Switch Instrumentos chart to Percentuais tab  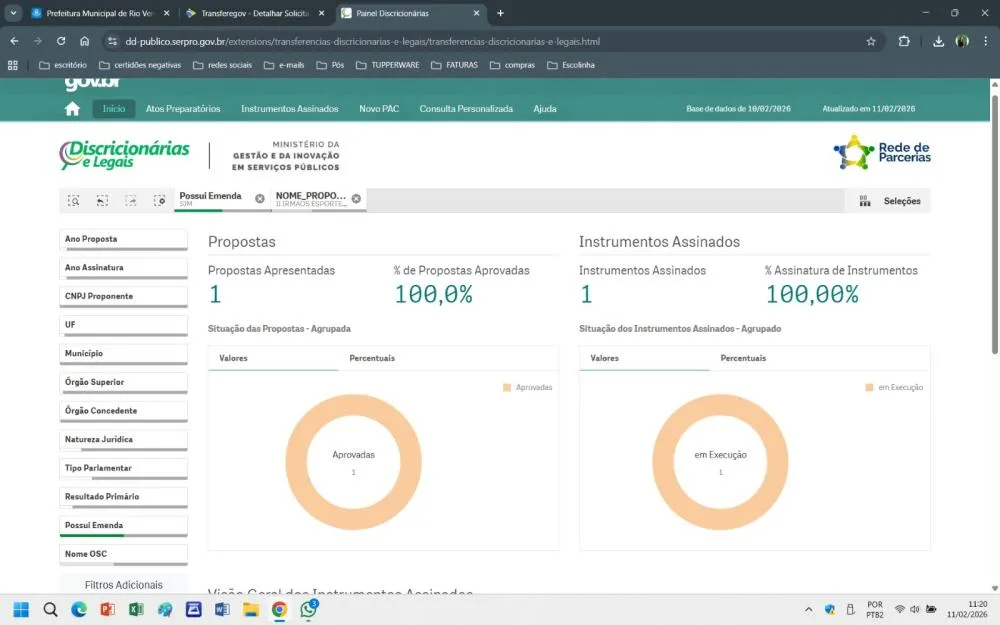[x=743, y=358]
